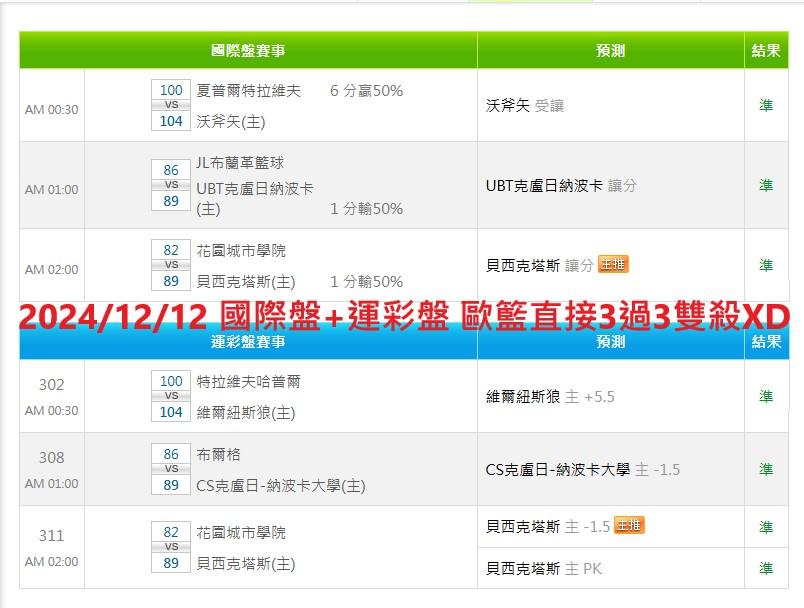This screenshot has width=804, height=608.
Task: Select team 夏普爾特拉維夫
Action: click(x=249, y=91)
